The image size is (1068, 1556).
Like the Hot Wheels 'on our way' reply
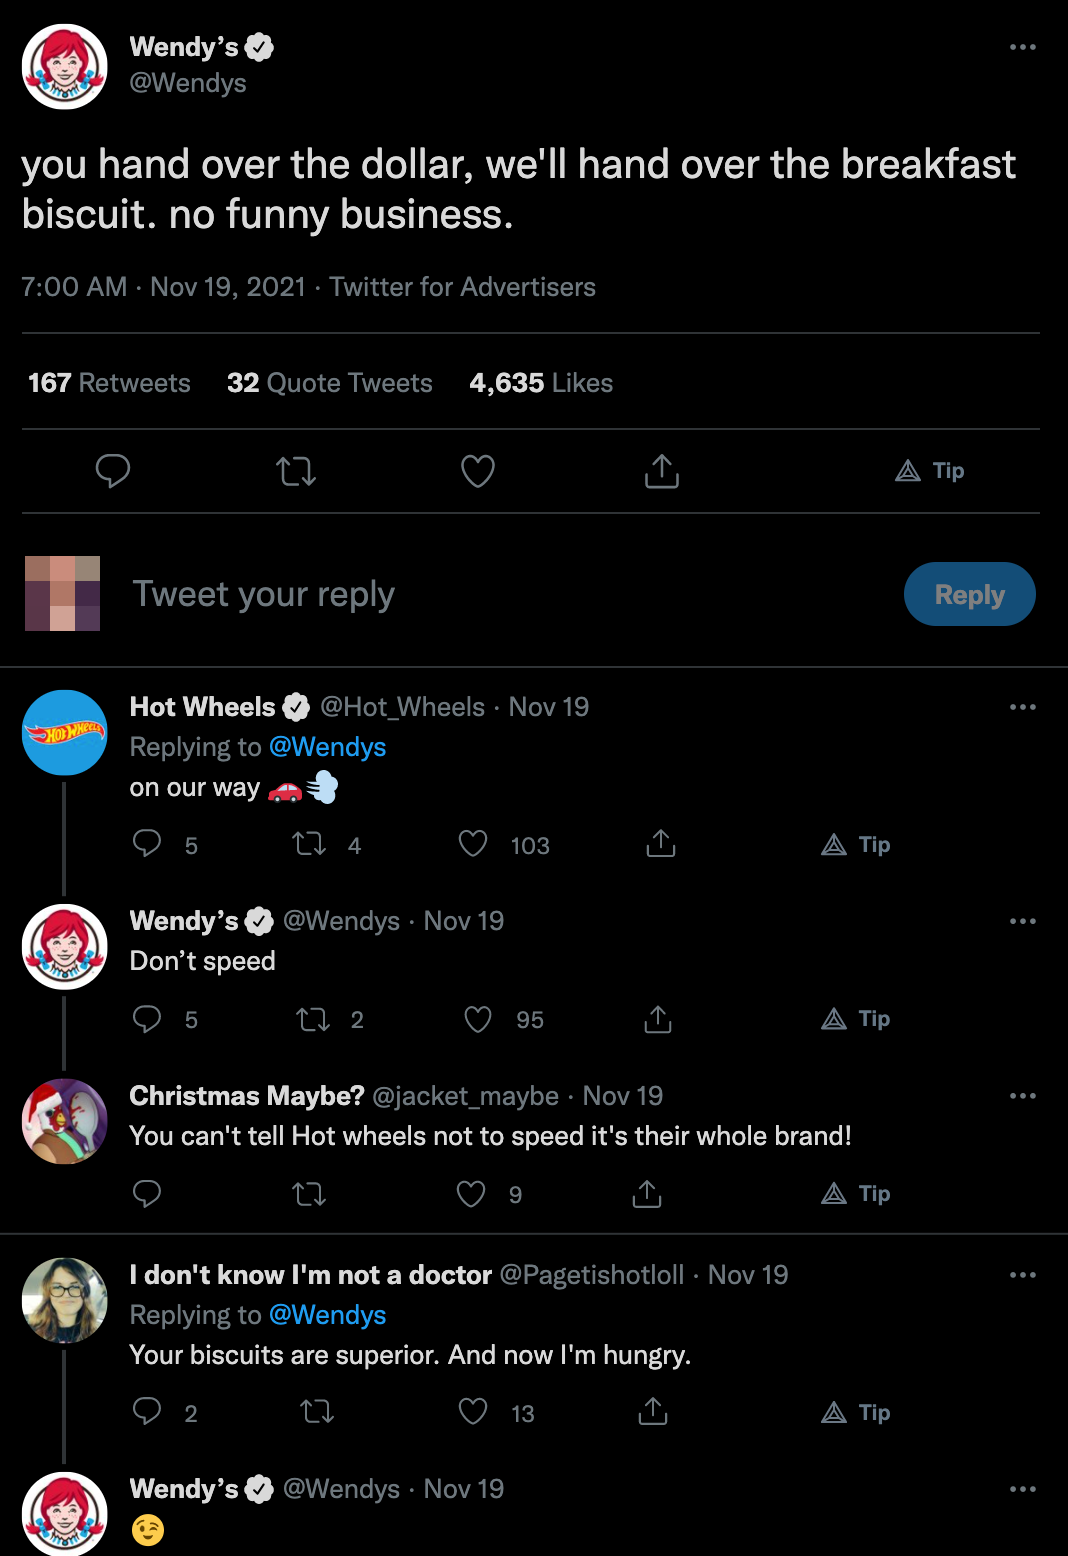click(x=473, y=845)
